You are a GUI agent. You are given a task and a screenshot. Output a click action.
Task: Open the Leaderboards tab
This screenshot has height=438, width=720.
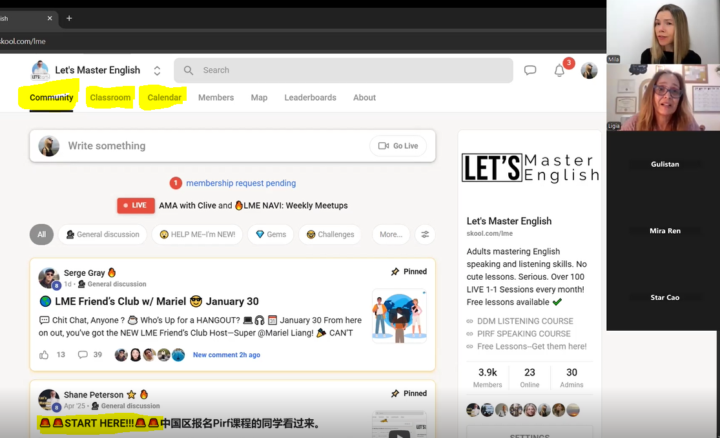(310, 97)
